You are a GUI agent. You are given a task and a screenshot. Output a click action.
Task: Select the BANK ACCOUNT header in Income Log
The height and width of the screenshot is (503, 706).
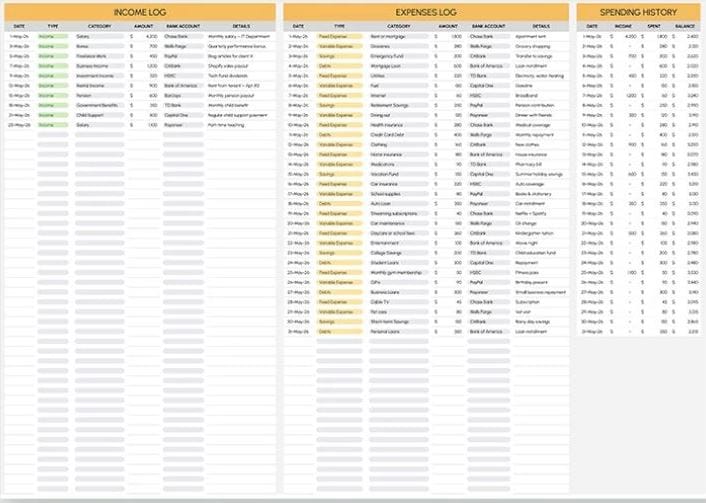point(183,26)
